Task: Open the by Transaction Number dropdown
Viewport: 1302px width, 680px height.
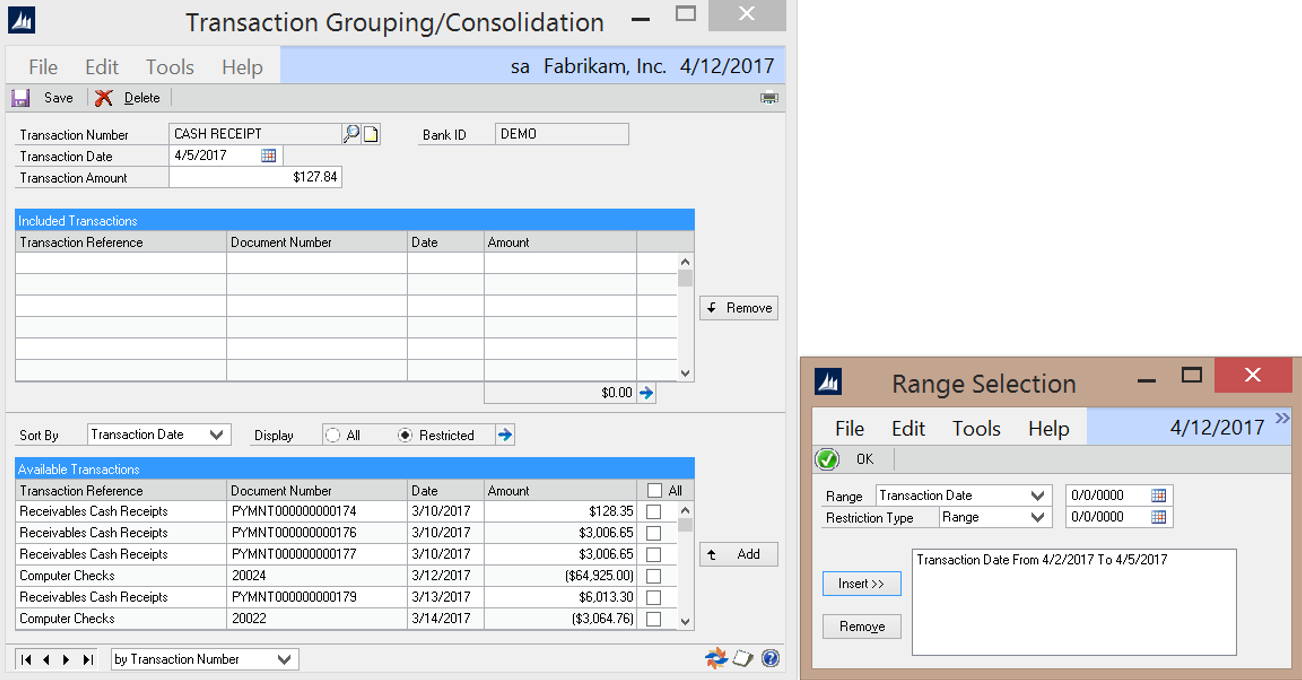Action: click(x=285, y=659)
